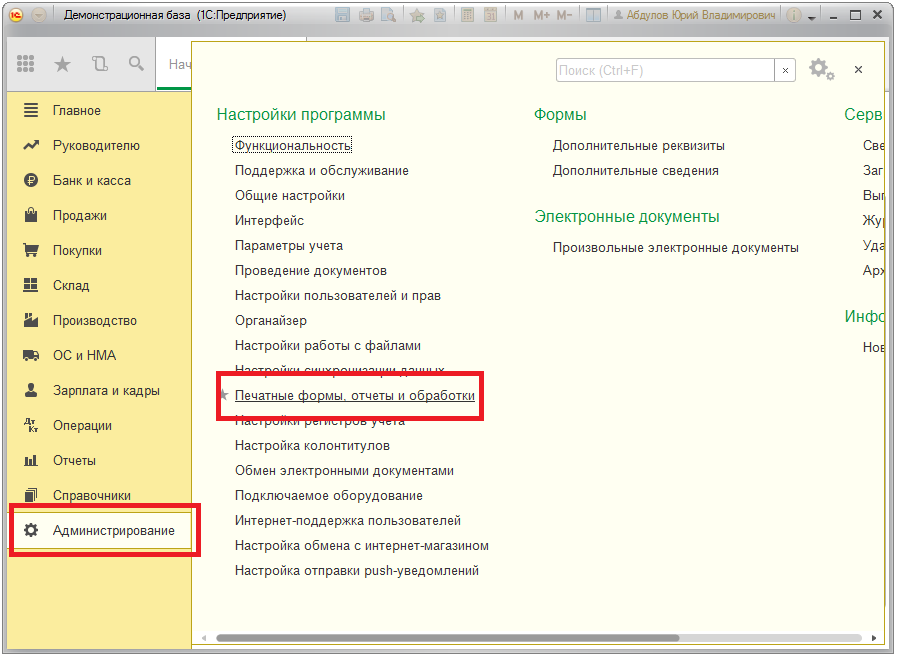Viewport: 897px width, 657px height.
Task: Open navigation settings gear icon
Action: click(x=820, y=69)
